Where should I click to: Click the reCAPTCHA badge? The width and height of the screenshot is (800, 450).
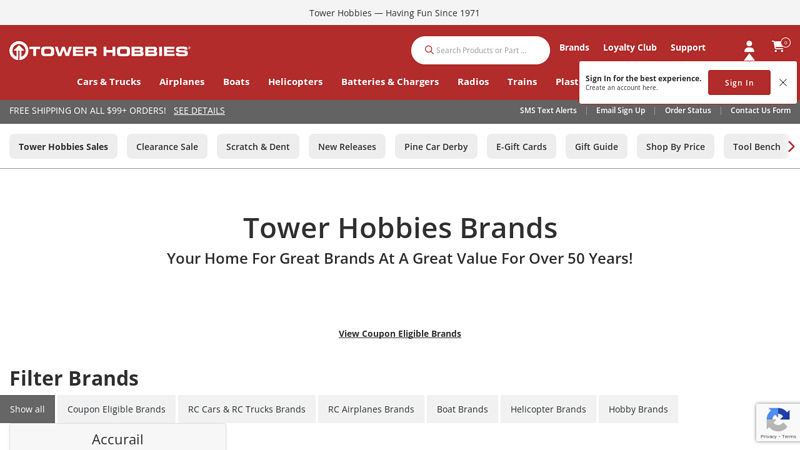[777, 423]
